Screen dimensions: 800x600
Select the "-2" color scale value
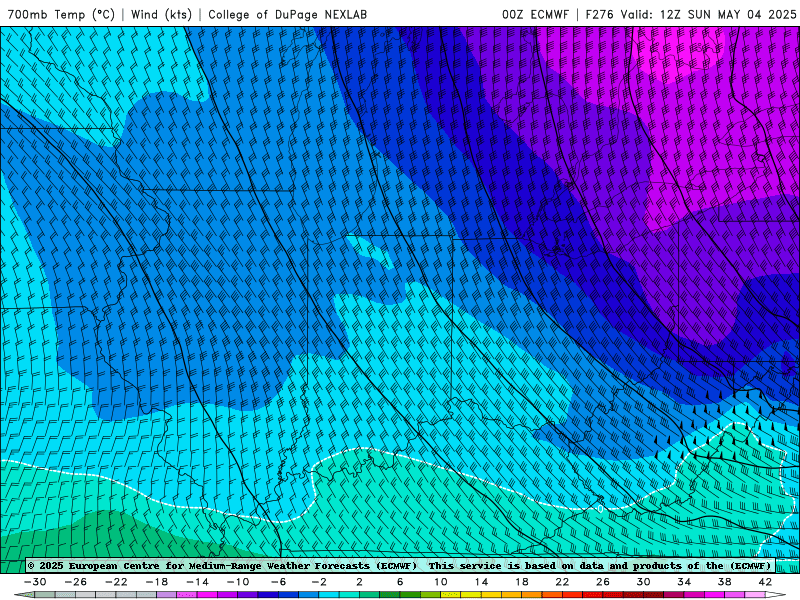tap(319, 582)
